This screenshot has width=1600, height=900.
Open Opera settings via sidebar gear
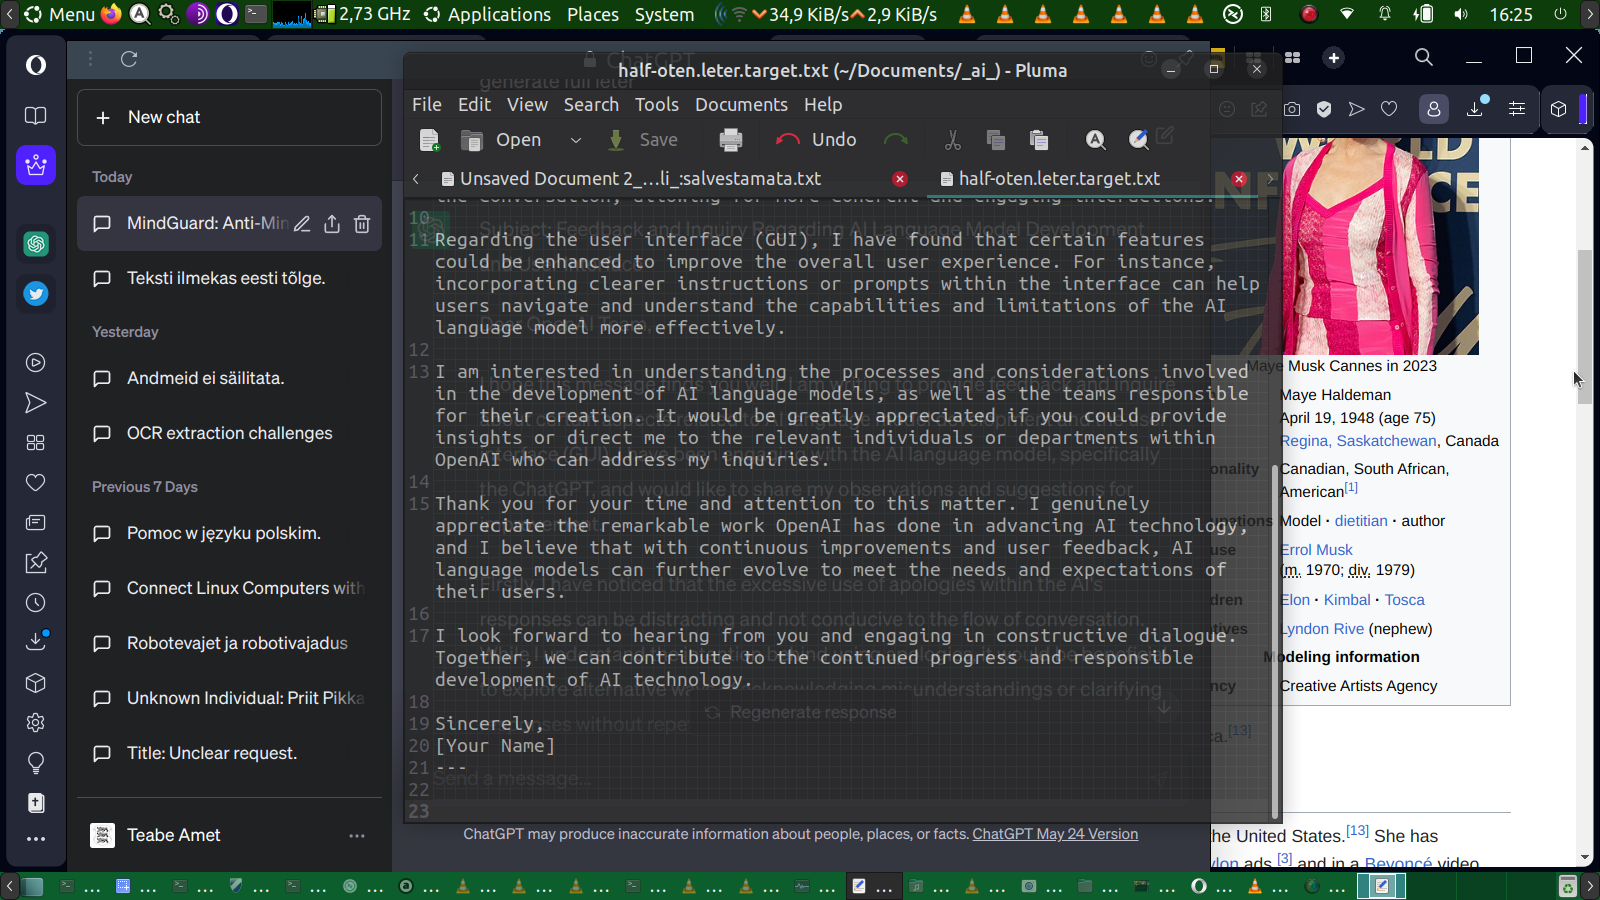[x=36, y=723]
